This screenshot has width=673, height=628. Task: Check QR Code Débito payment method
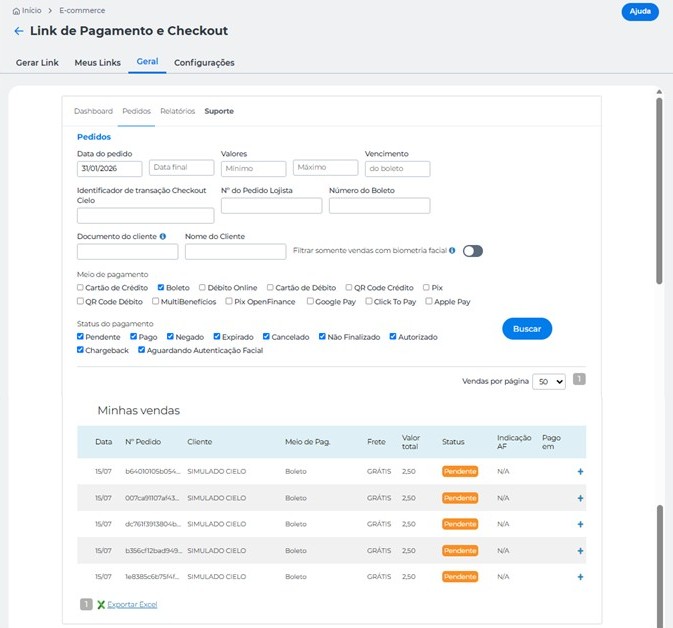point(80,301)
